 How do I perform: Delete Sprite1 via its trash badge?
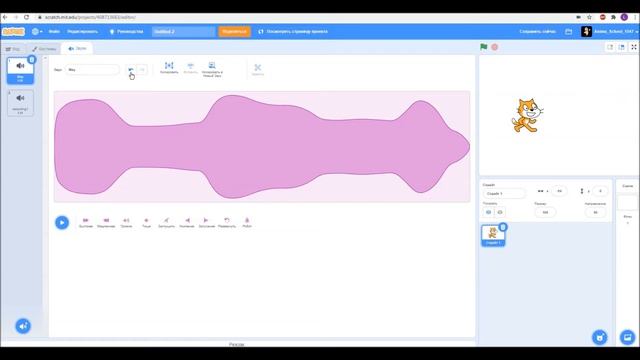coord(503,227)
